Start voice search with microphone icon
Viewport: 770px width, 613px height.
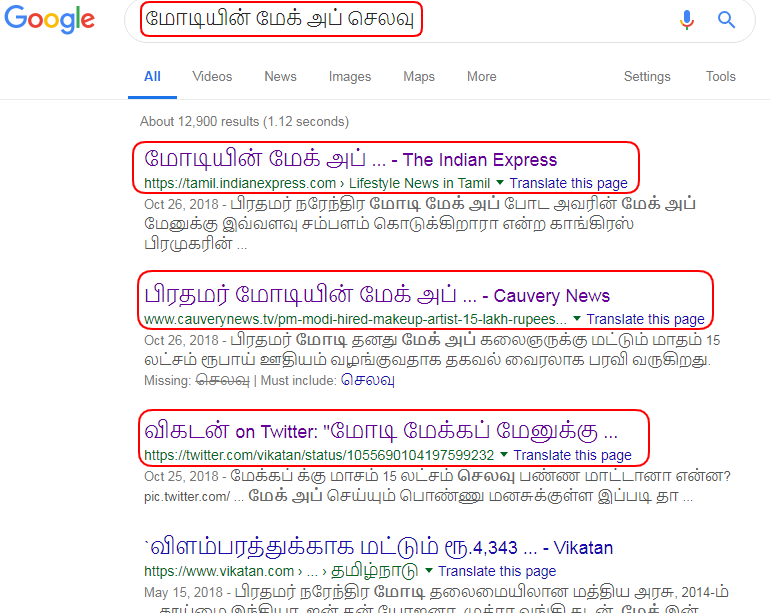(687, 20)
